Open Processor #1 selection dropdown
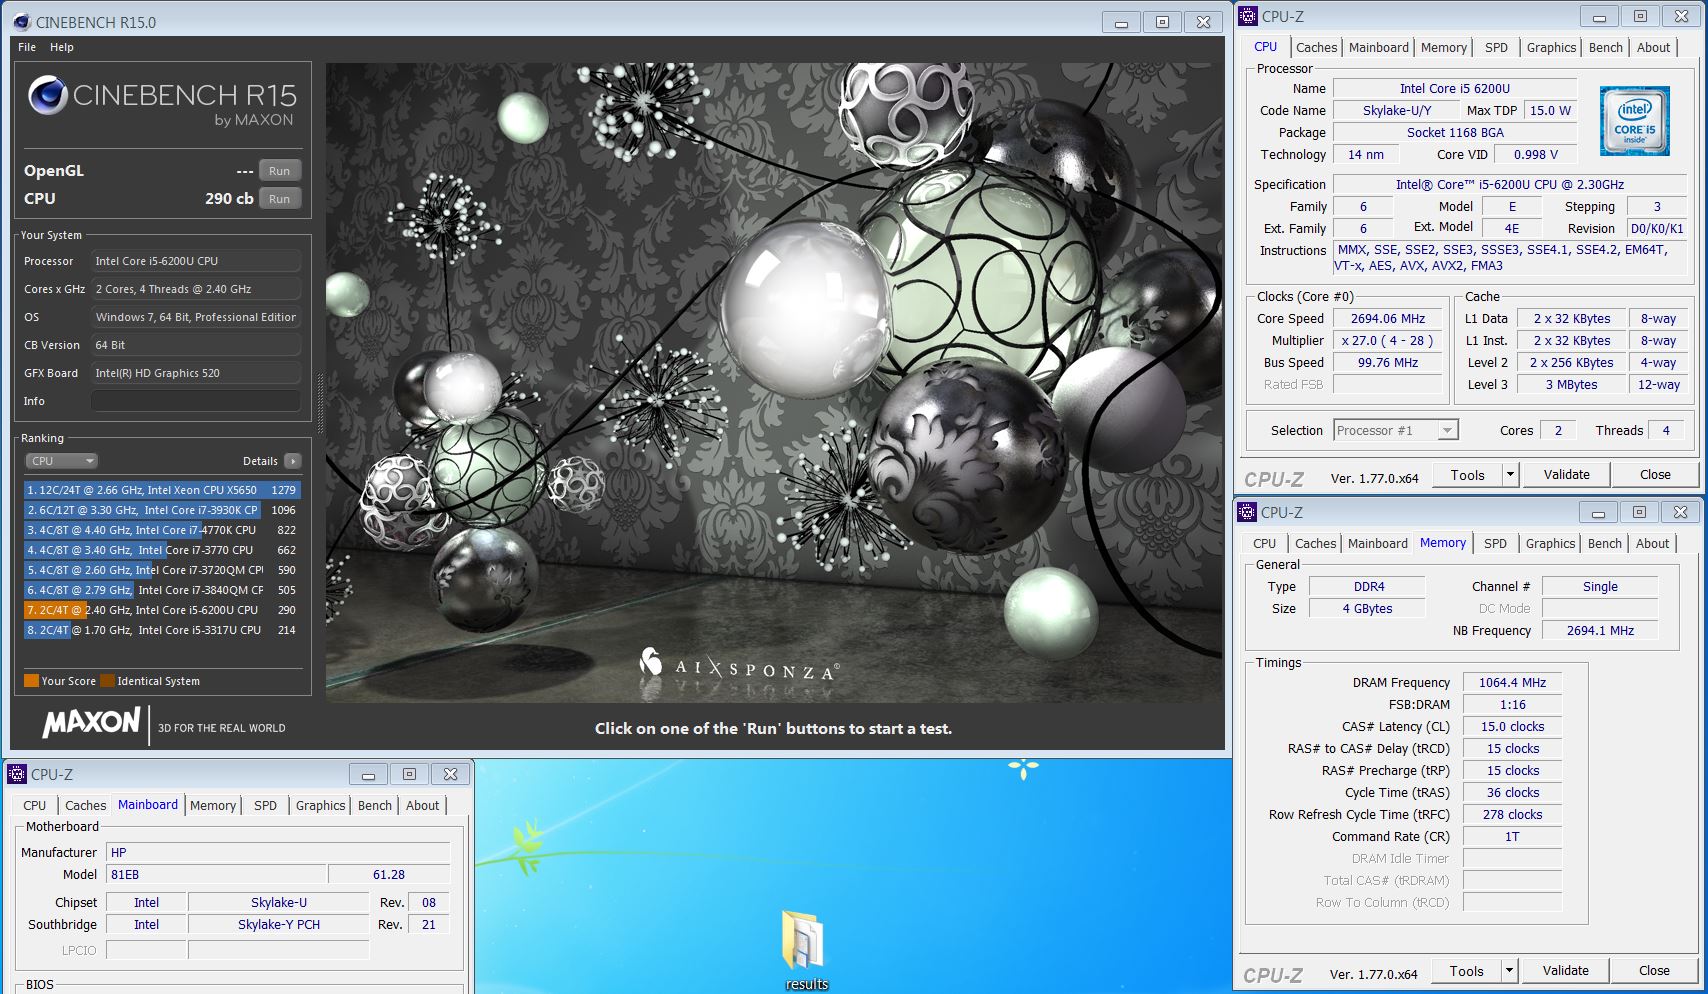This screenshot has width=1708, height=994. click(1396, 430)
